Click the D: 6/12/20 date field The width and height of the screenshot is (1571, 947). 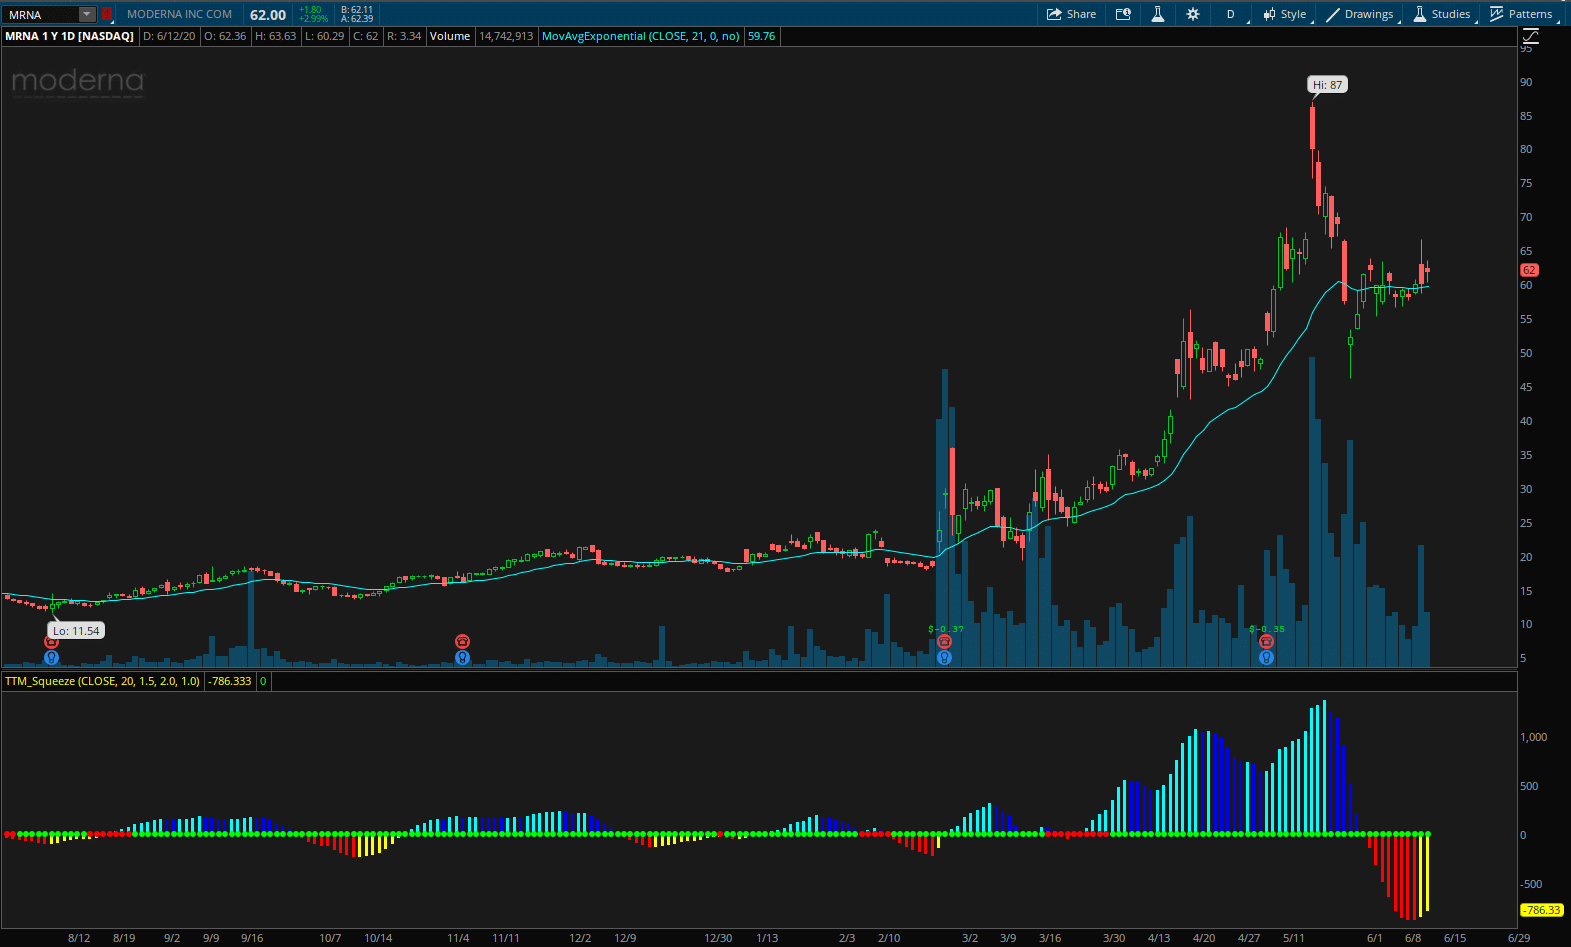[169, 36]
